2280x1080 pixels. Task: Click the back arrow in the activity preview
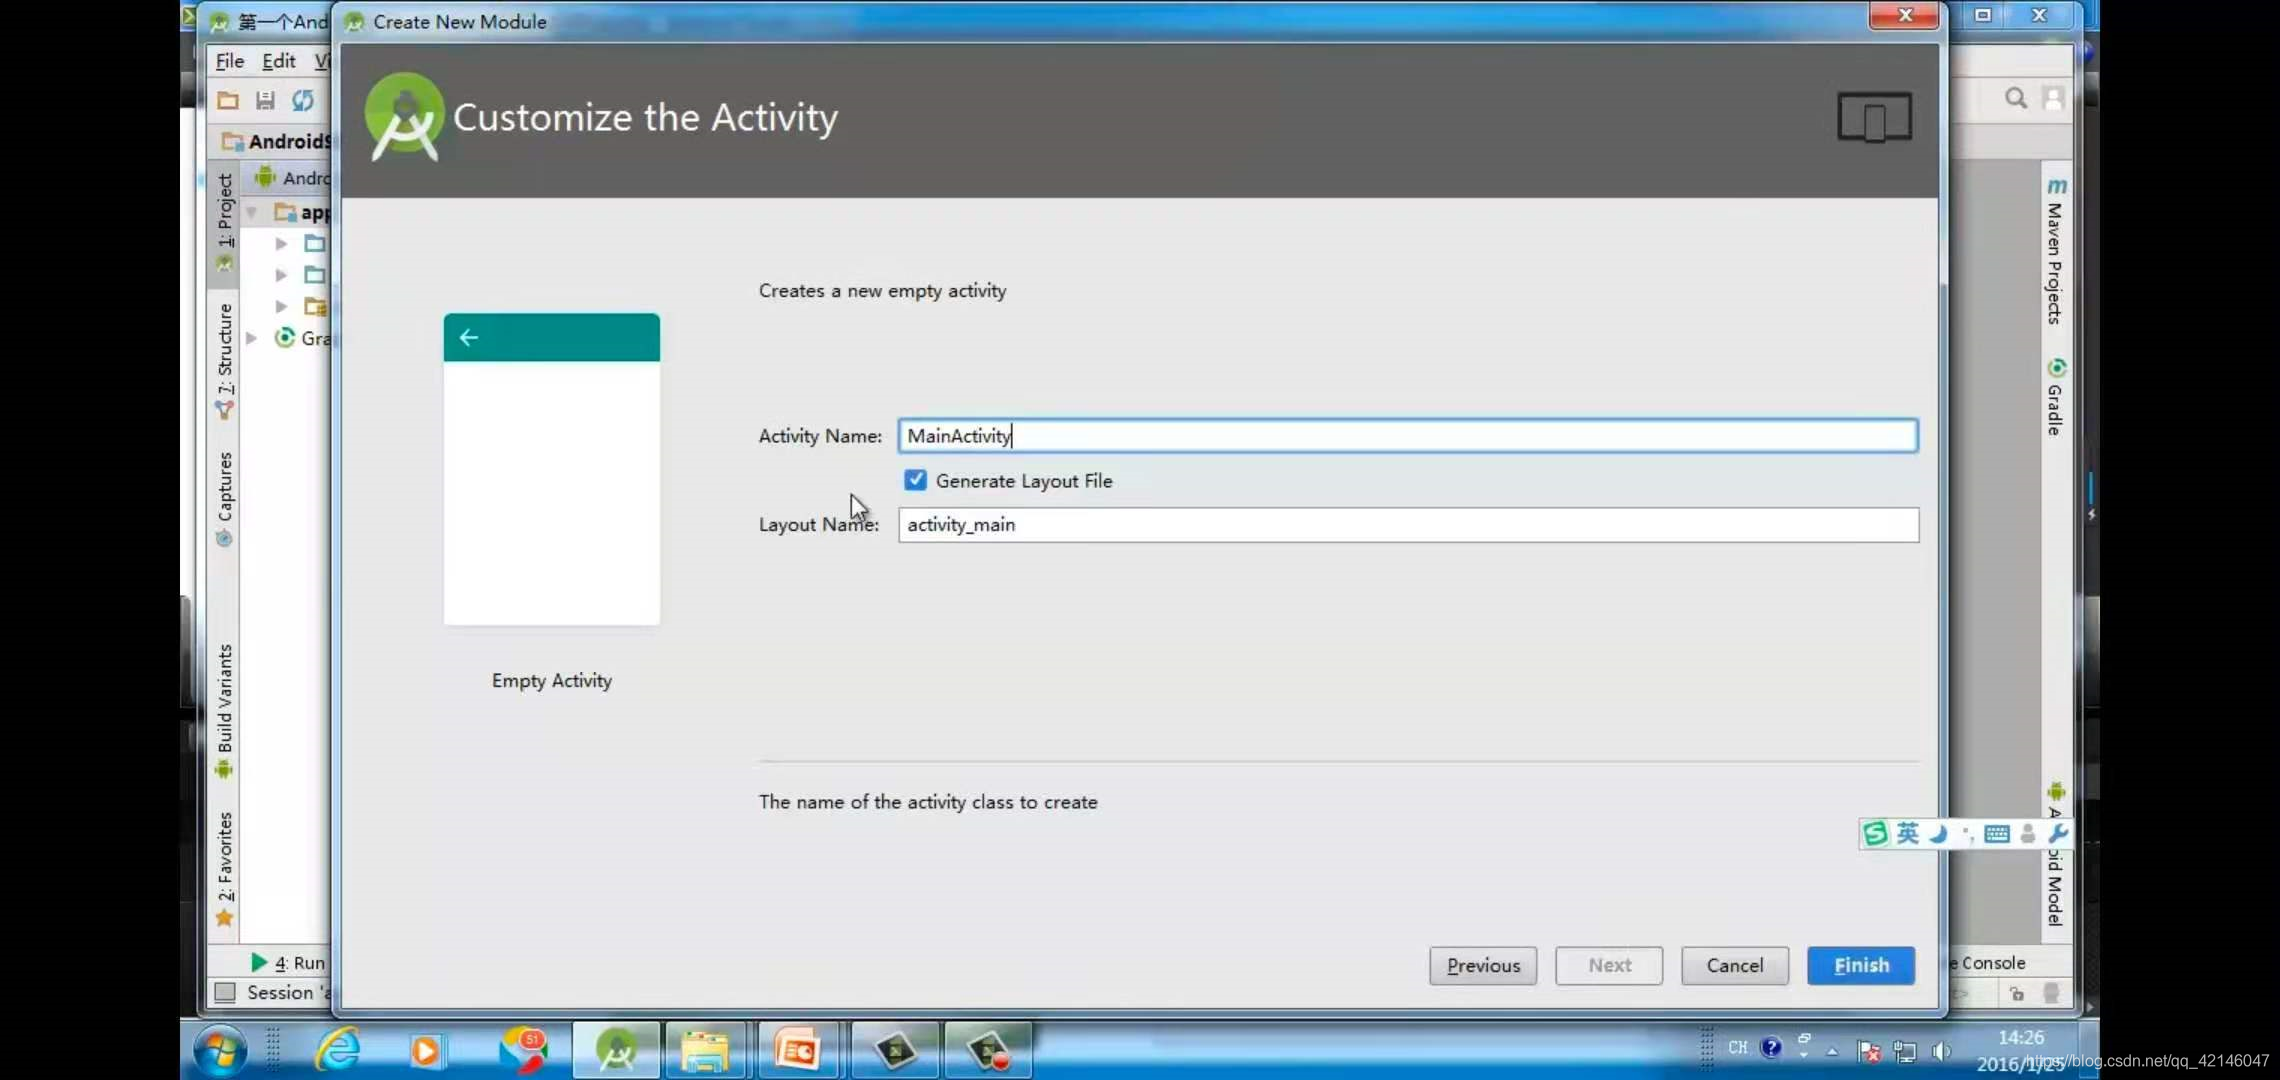[x=469, y=338]
